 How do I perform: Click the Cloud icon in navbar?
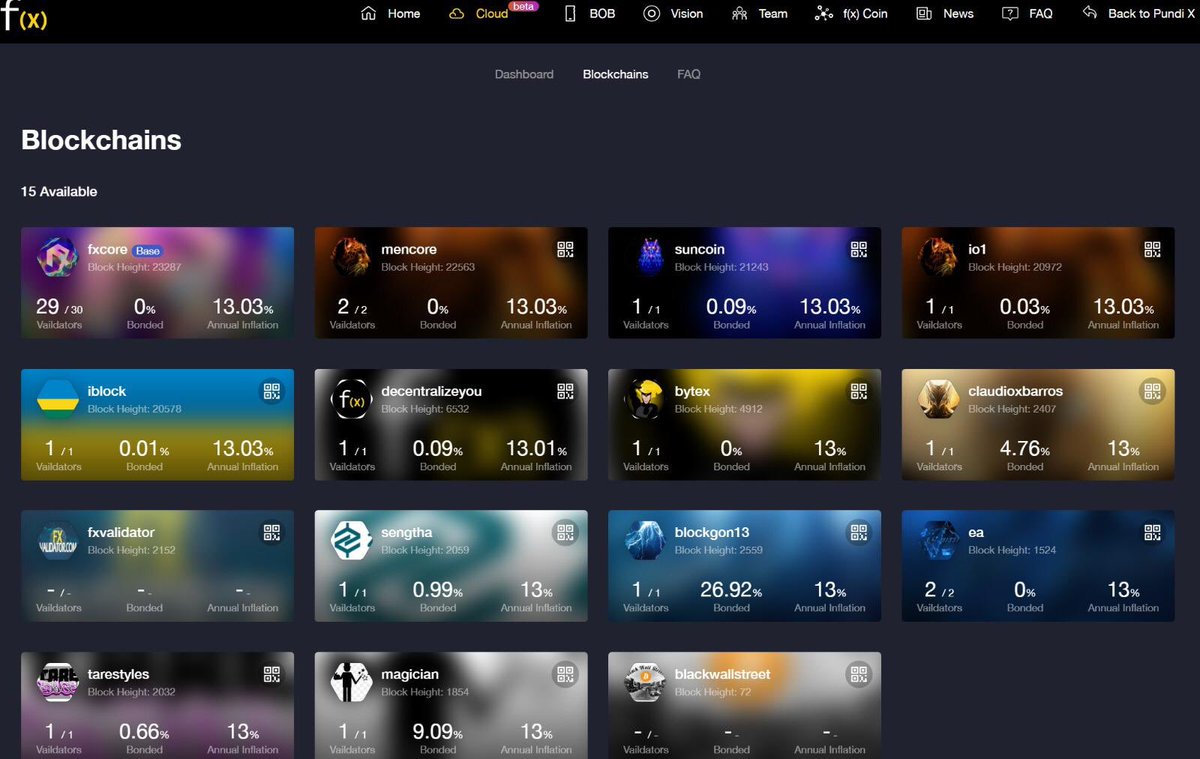456,14
